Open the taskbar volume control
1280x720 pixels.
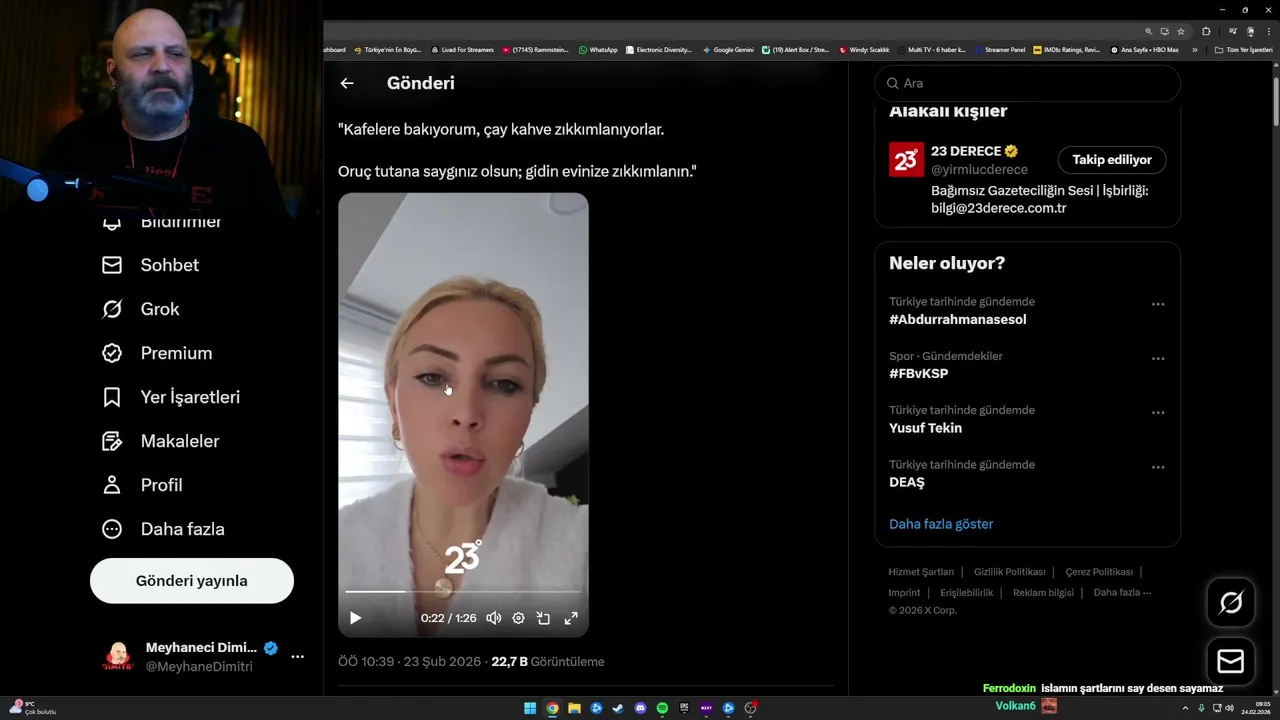[1229, 708]
